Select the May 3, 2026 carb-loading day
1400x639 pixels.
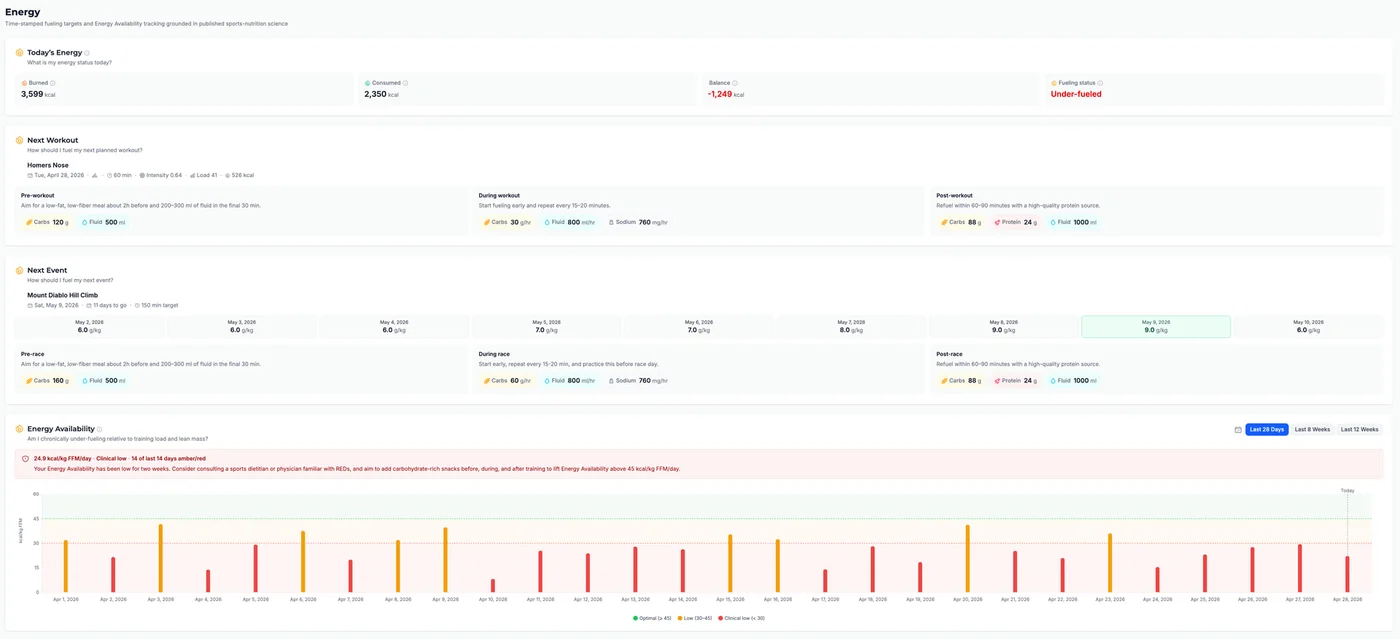242,326
